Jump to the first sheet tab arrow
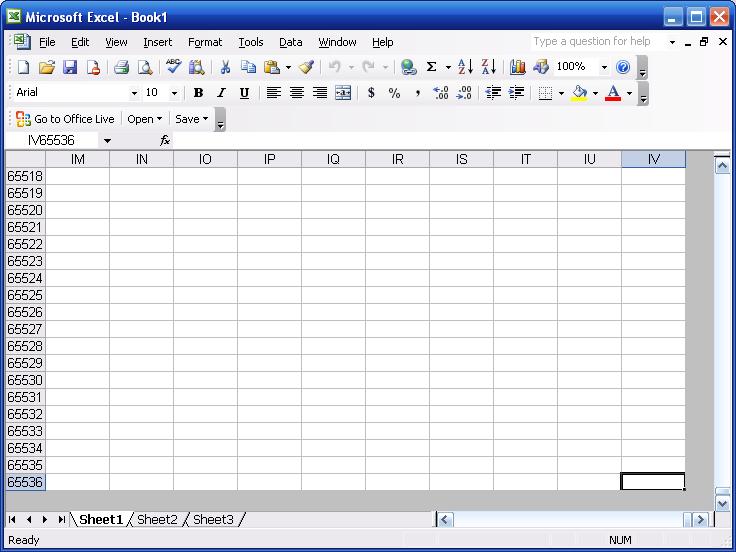Viewport: 736px width, 552px height. point(13,520)
